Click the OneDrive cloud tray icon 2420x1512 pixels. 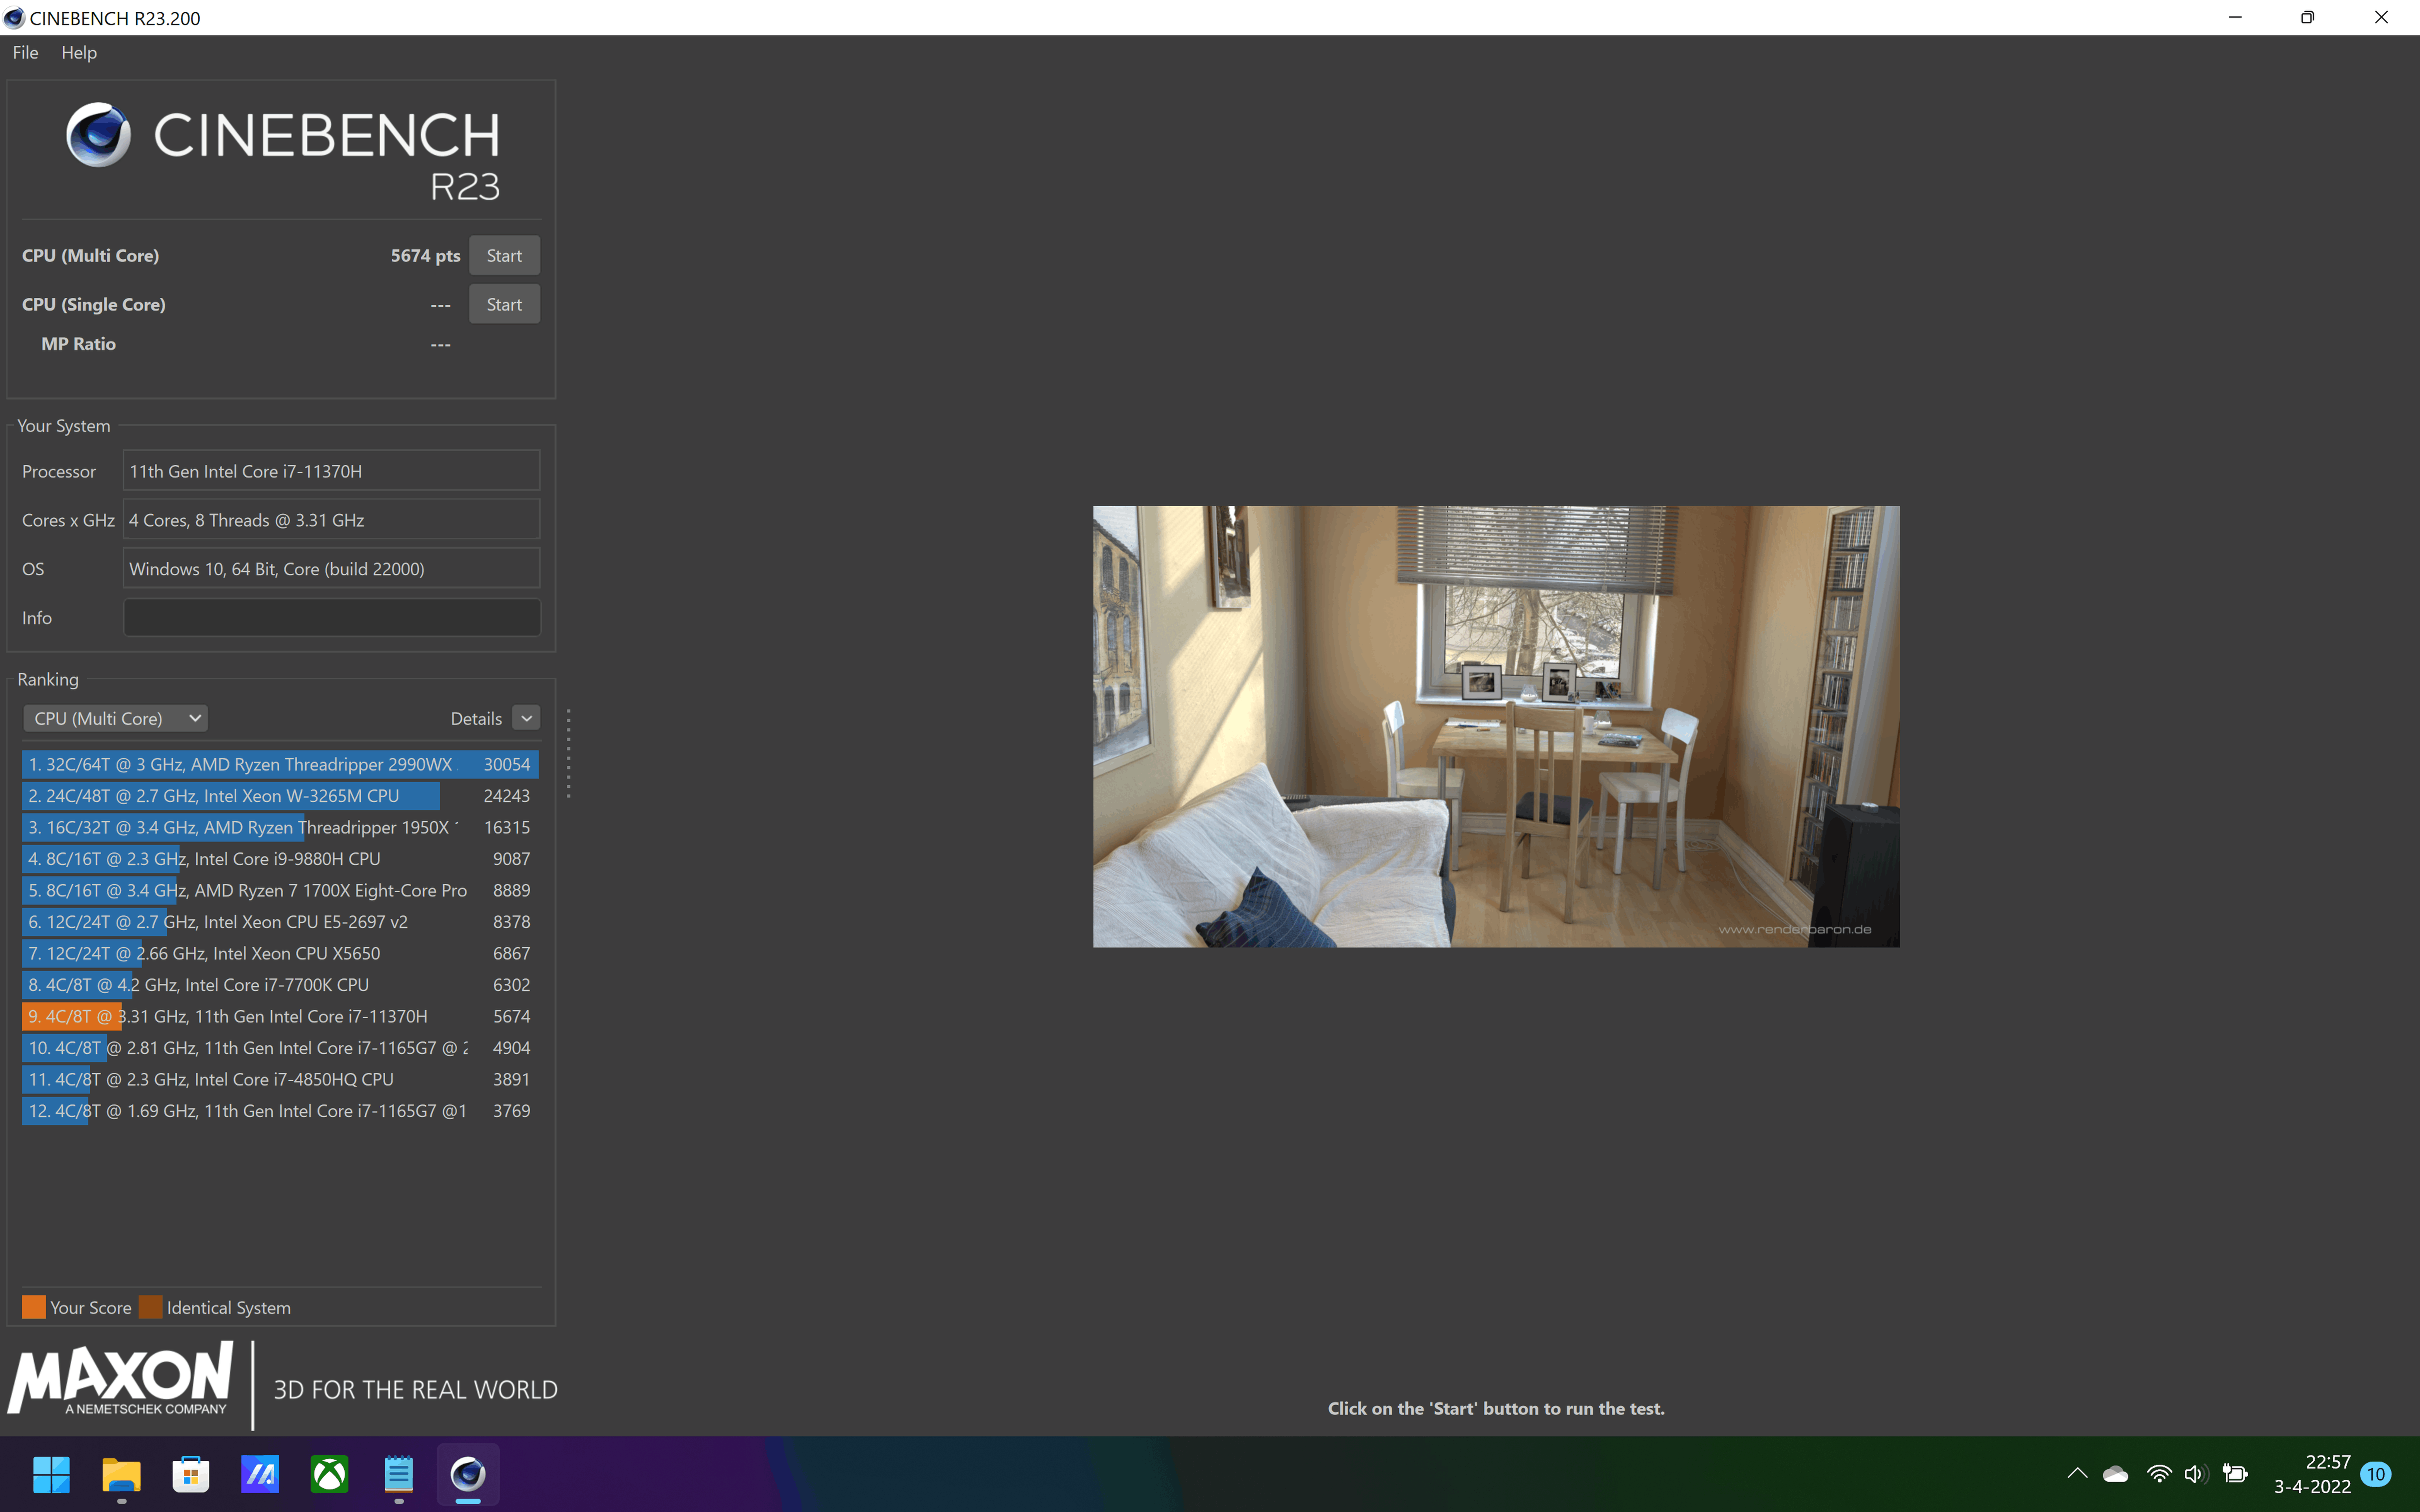coord(2116,1474)
